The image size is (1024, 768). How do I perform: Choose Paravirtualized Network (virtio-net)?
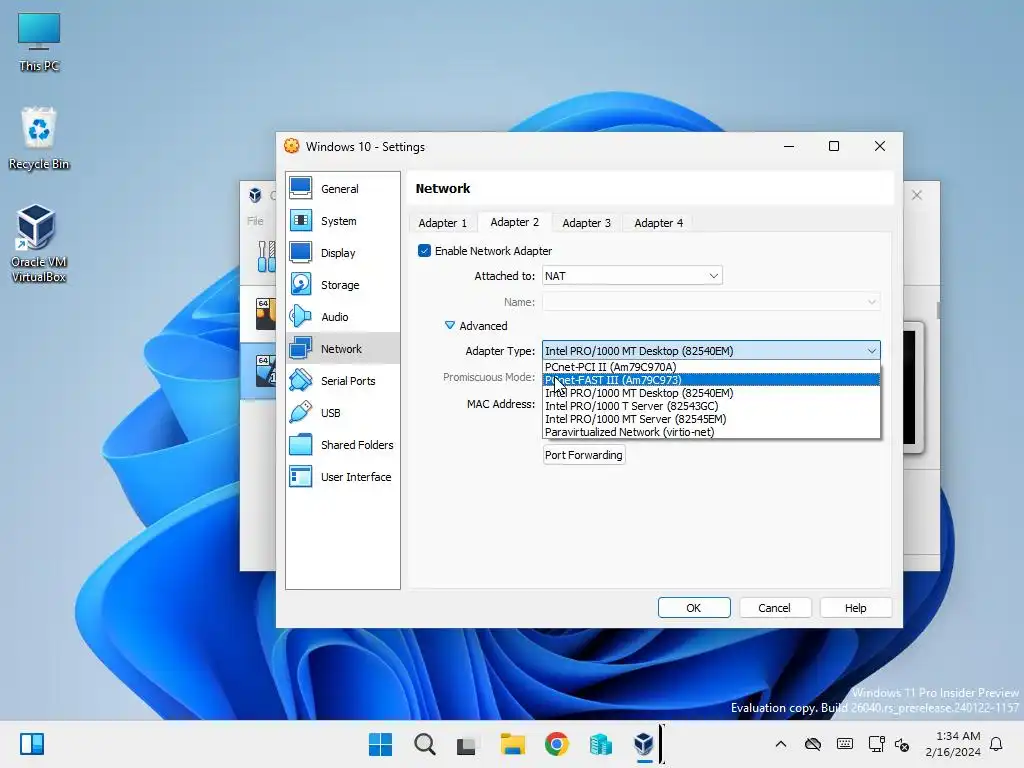click(711, 432)
